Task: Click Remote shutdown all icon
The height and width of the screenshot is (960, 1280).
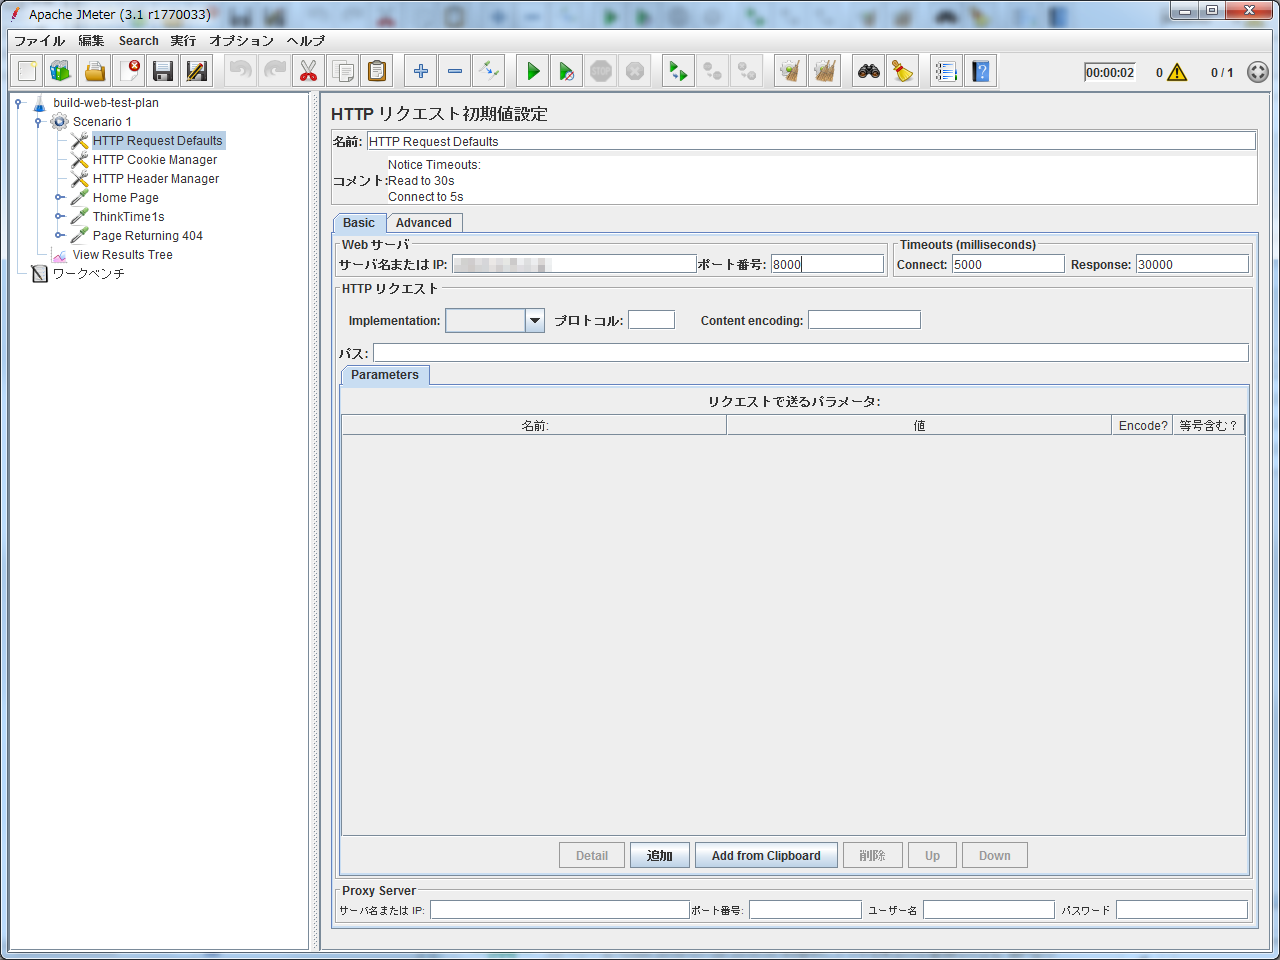Action: pyautogui.click(x=747, y=71)
